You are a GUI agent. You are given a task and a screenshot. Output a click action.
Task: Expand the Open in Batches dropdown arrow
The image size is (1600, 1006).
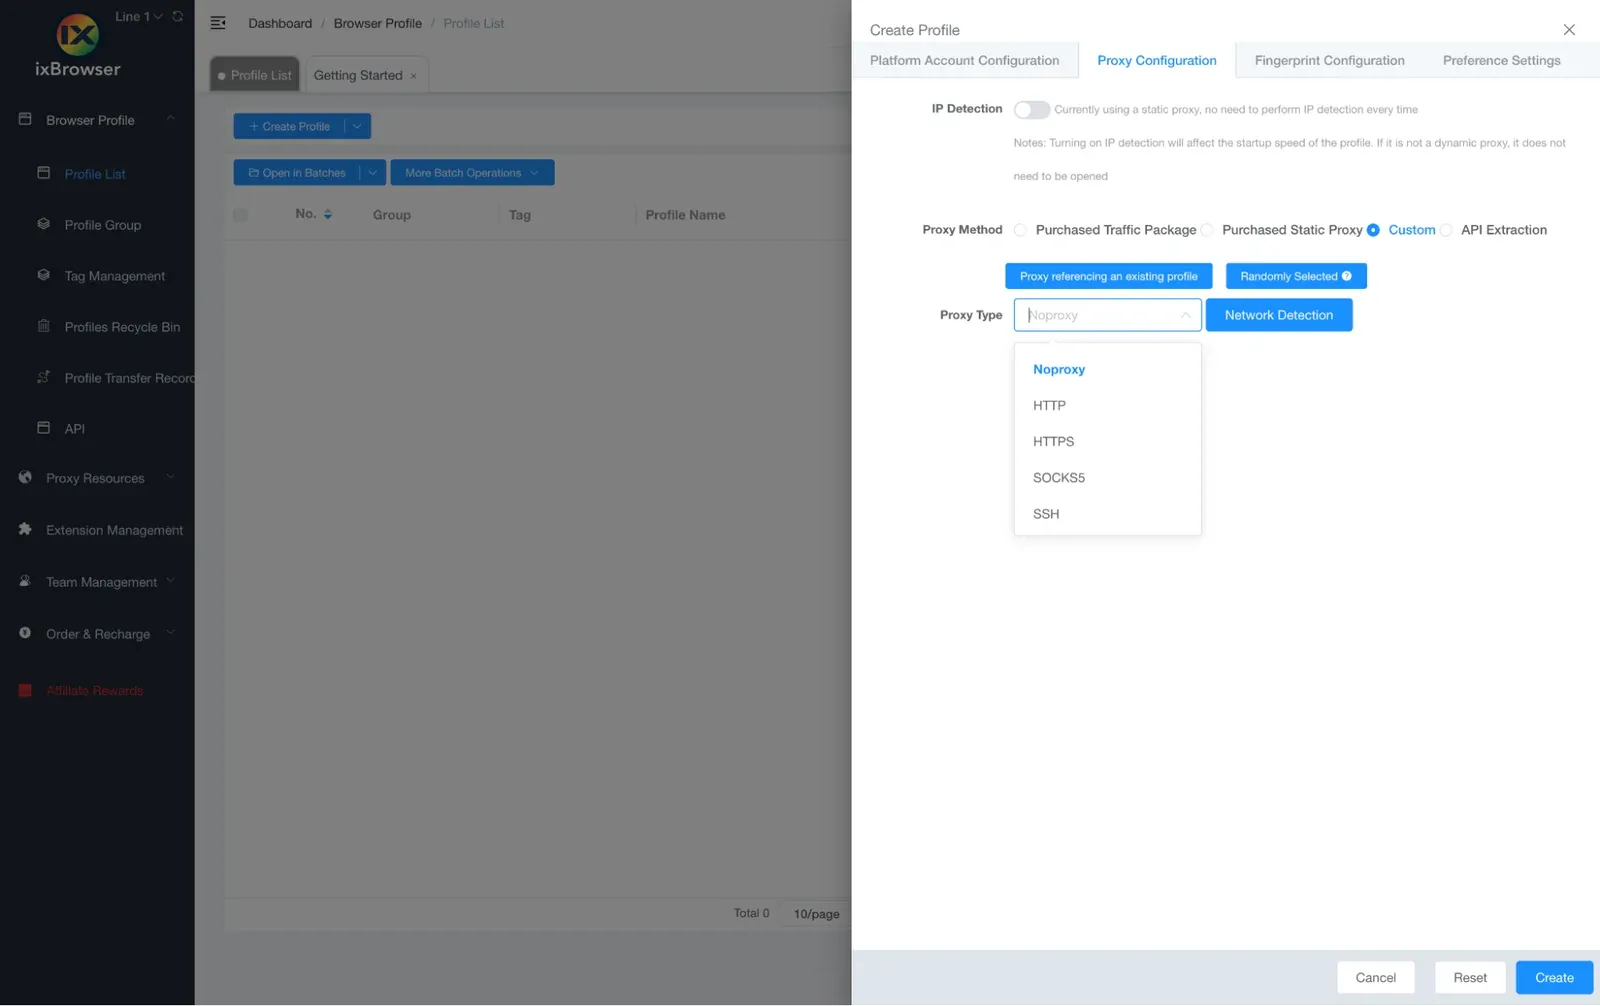tap(372, 173)
